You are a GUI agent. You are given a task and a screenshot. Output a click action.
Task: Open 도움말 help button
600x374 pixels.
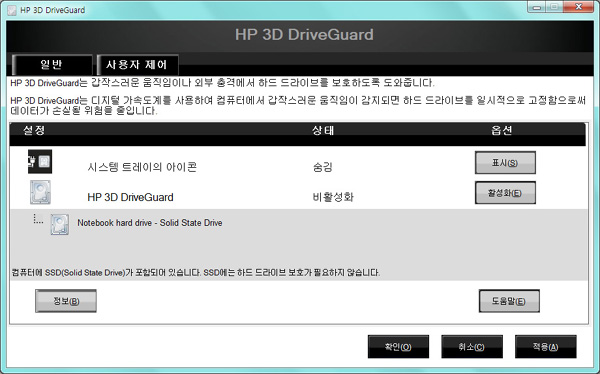(x=509, y=301)
